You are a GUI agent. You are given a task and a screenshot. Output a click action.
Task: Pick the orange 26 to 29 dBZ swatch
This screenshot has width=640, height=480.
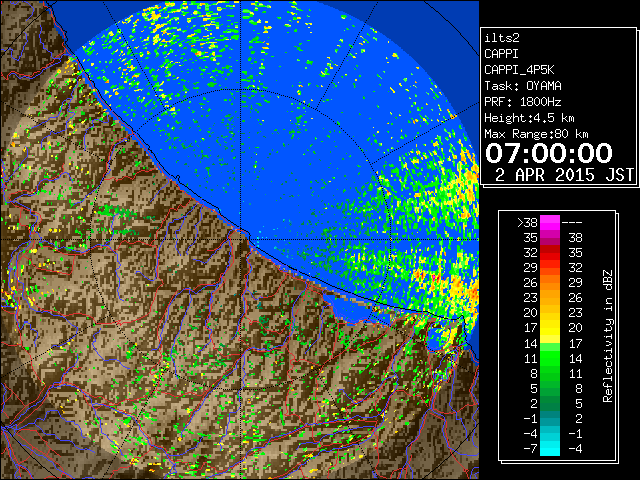[550, 283]
